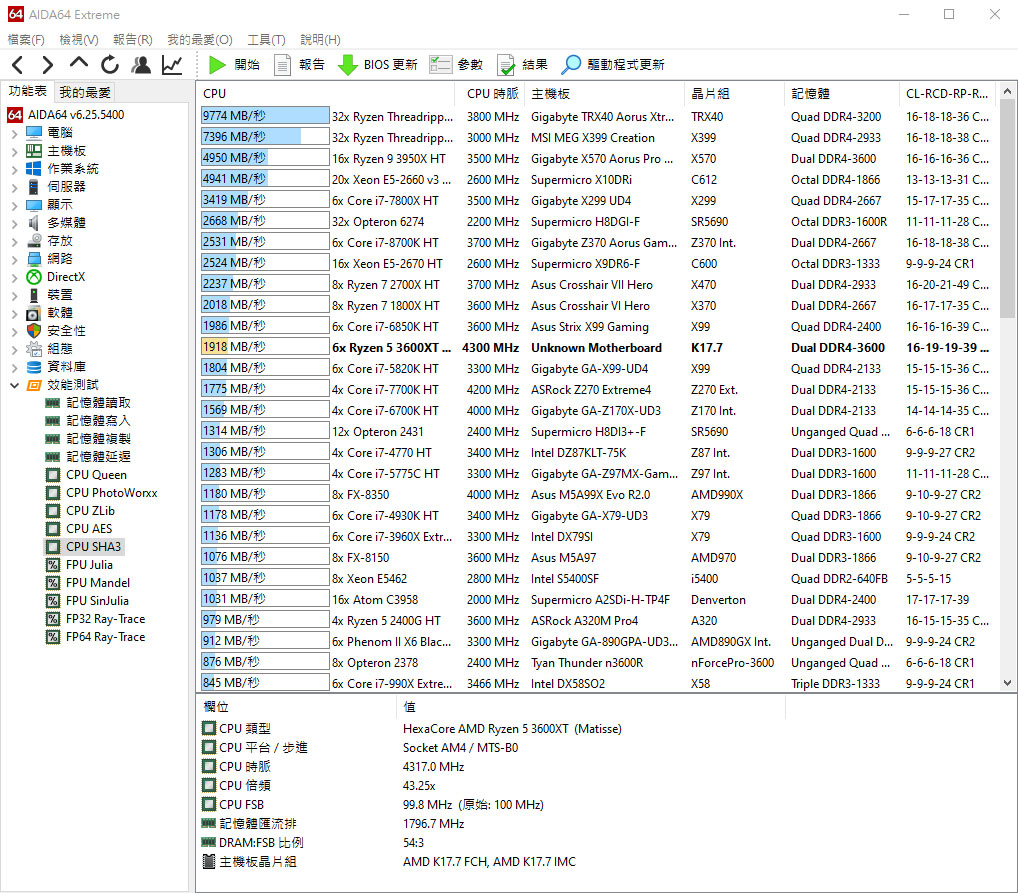Sort by the 主機板 column header
The image size is (1018, 893).
pyautogui.click(x=604, y=94)
